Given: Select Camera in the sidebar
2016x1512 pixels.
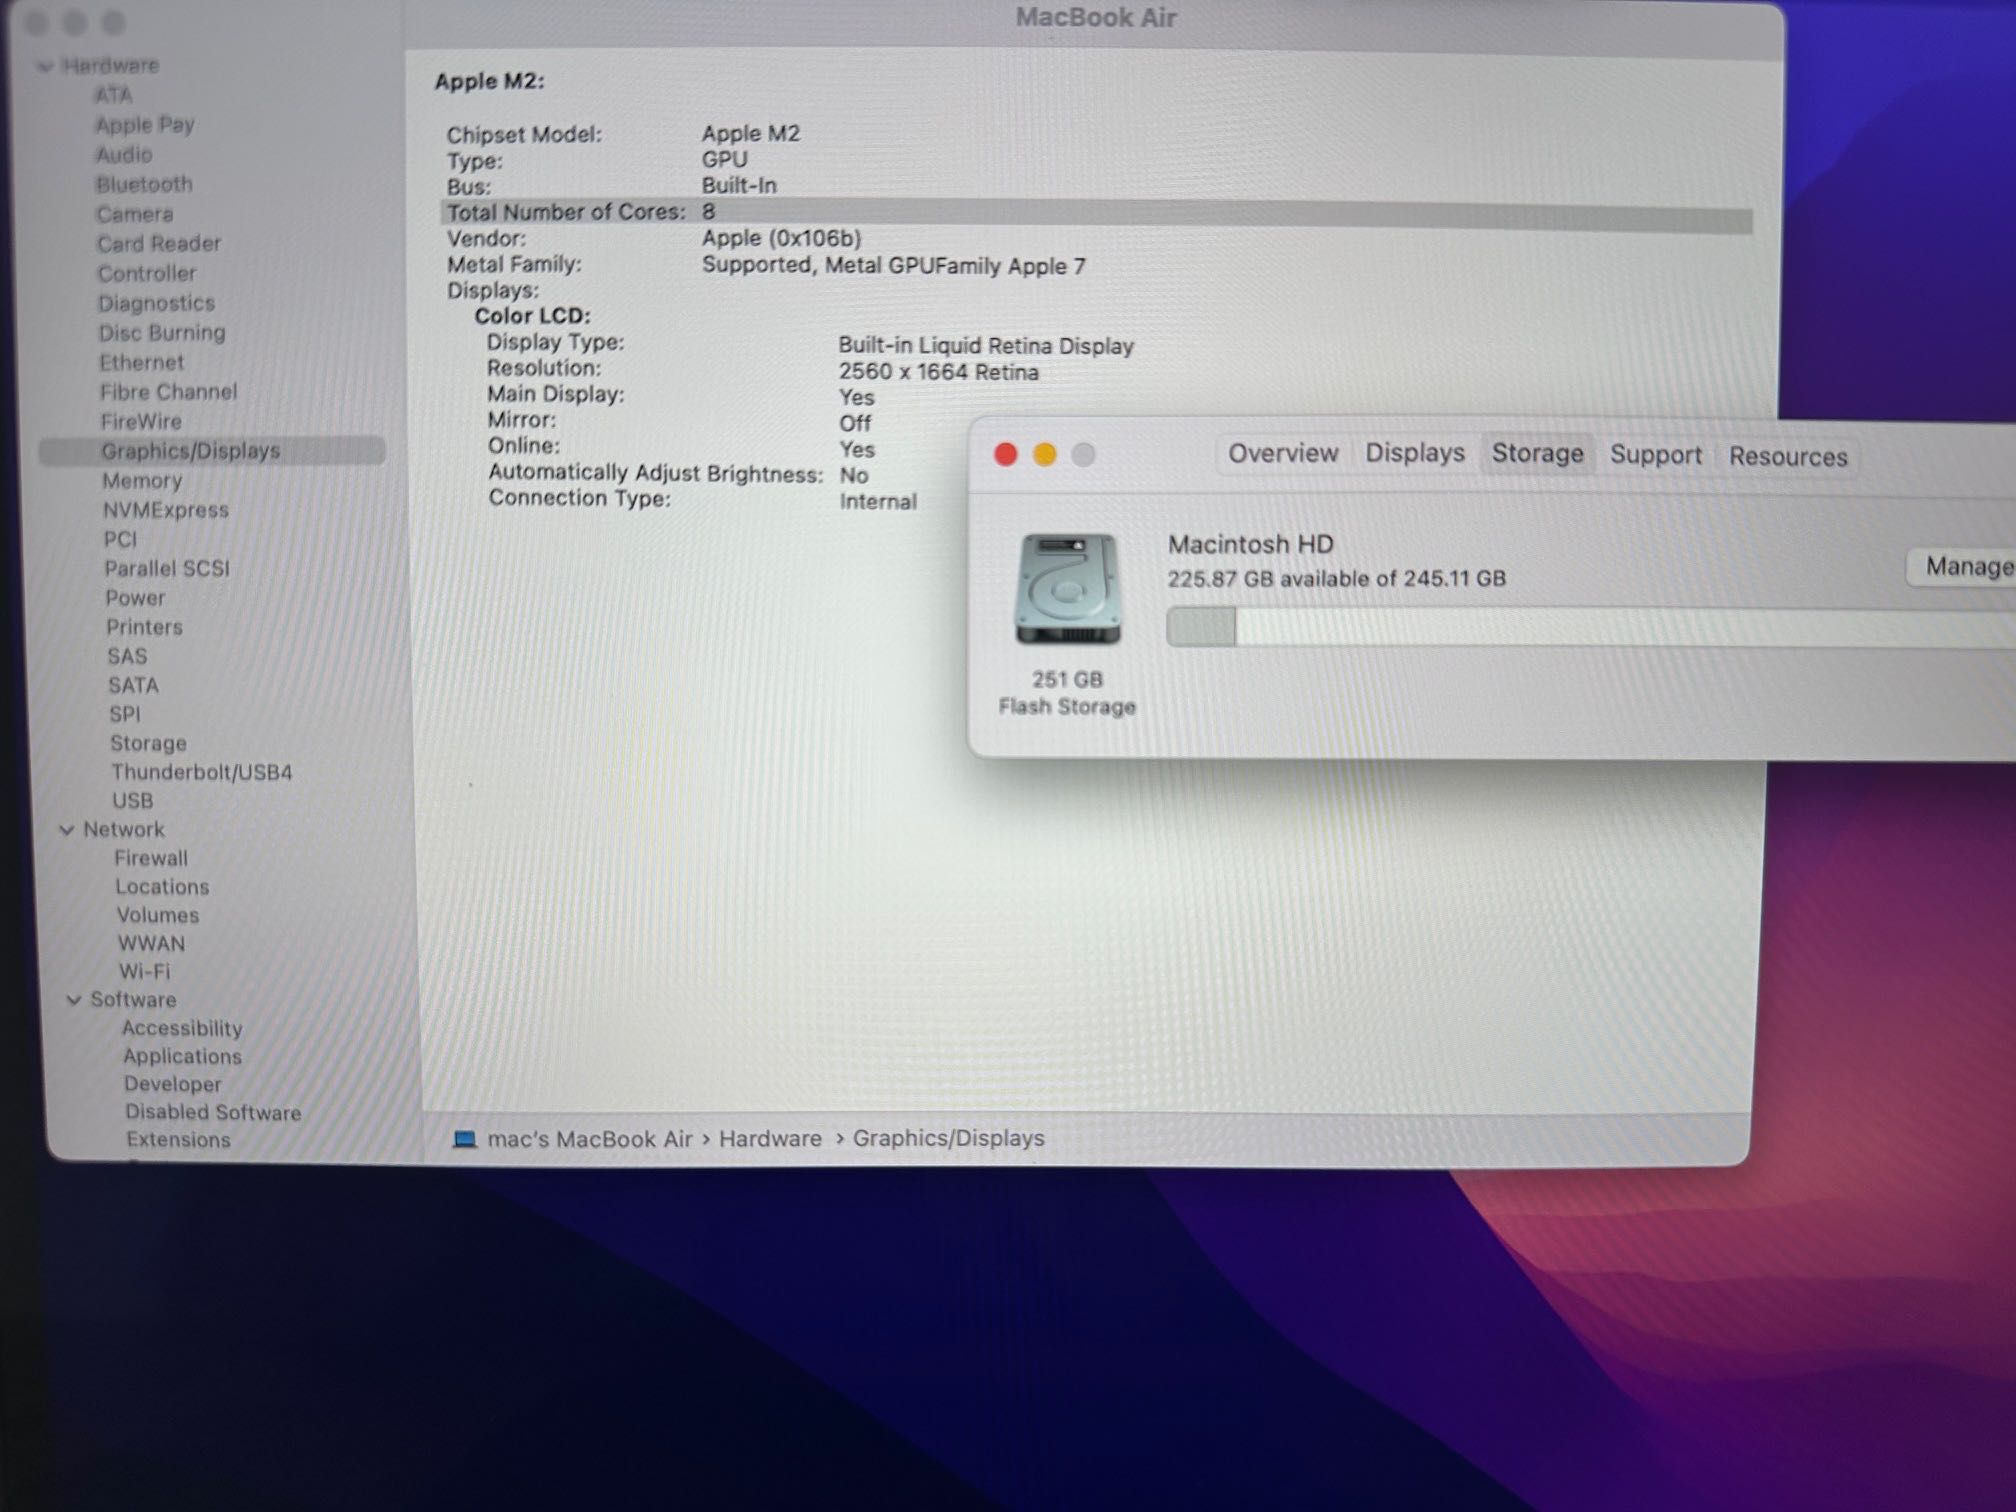Looking at the screenshot, I should point(135,214).
